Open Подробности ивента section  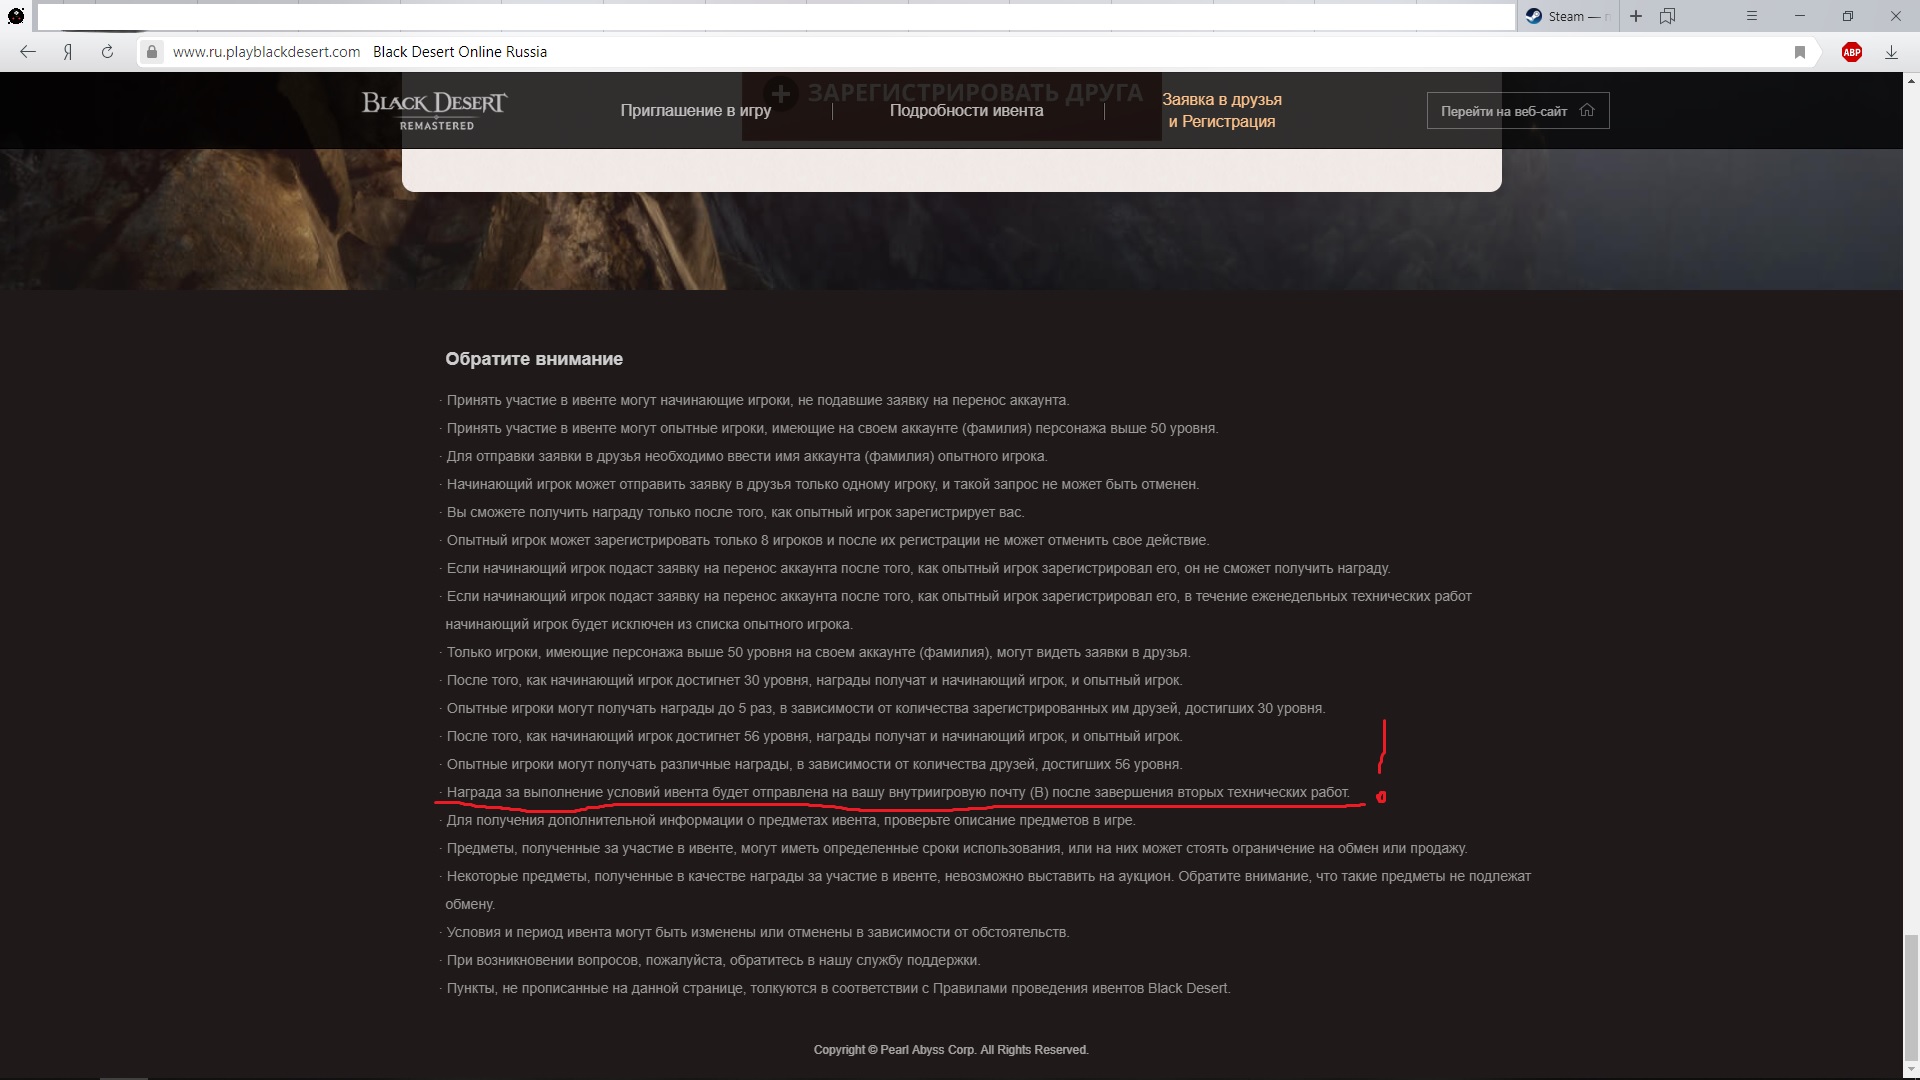pyautogui.click(x=966, y=110)
